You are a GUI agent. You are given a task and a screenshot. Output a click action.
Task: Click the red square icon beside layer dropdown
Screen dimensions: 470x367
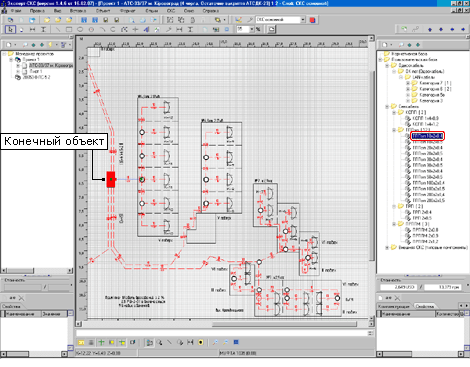[312, 20]
